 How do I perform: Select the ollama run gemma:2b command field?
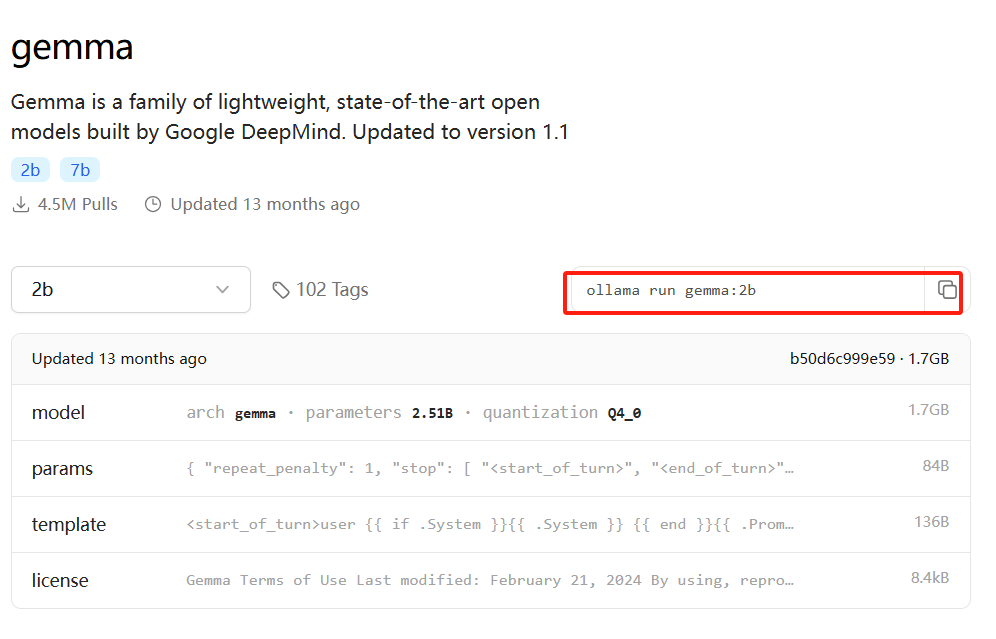[x=748, y=290]
